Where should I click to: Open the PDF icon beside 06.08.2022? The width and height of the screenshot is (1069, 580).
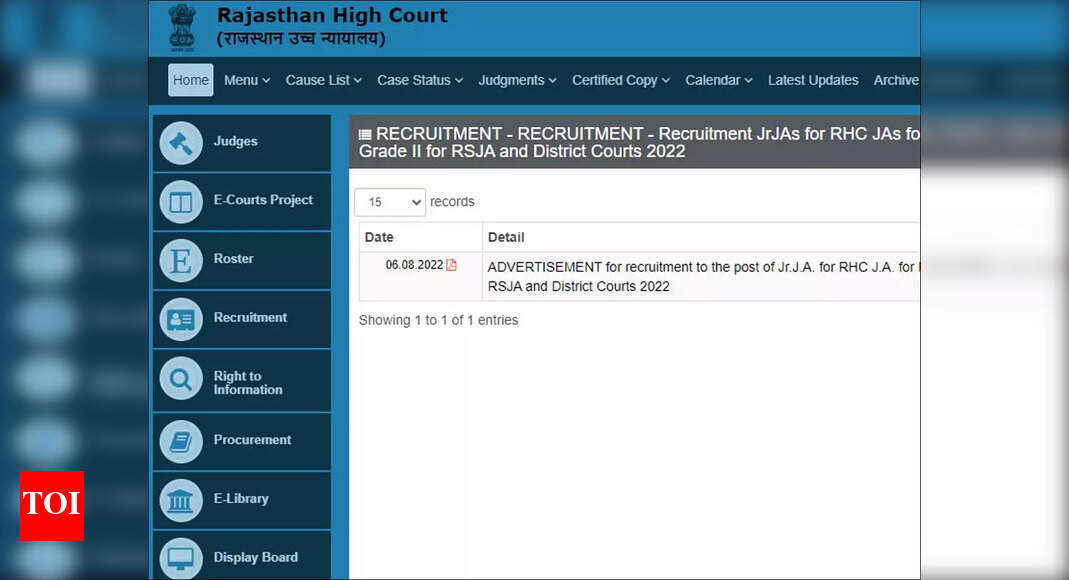[x=451, y=265]
